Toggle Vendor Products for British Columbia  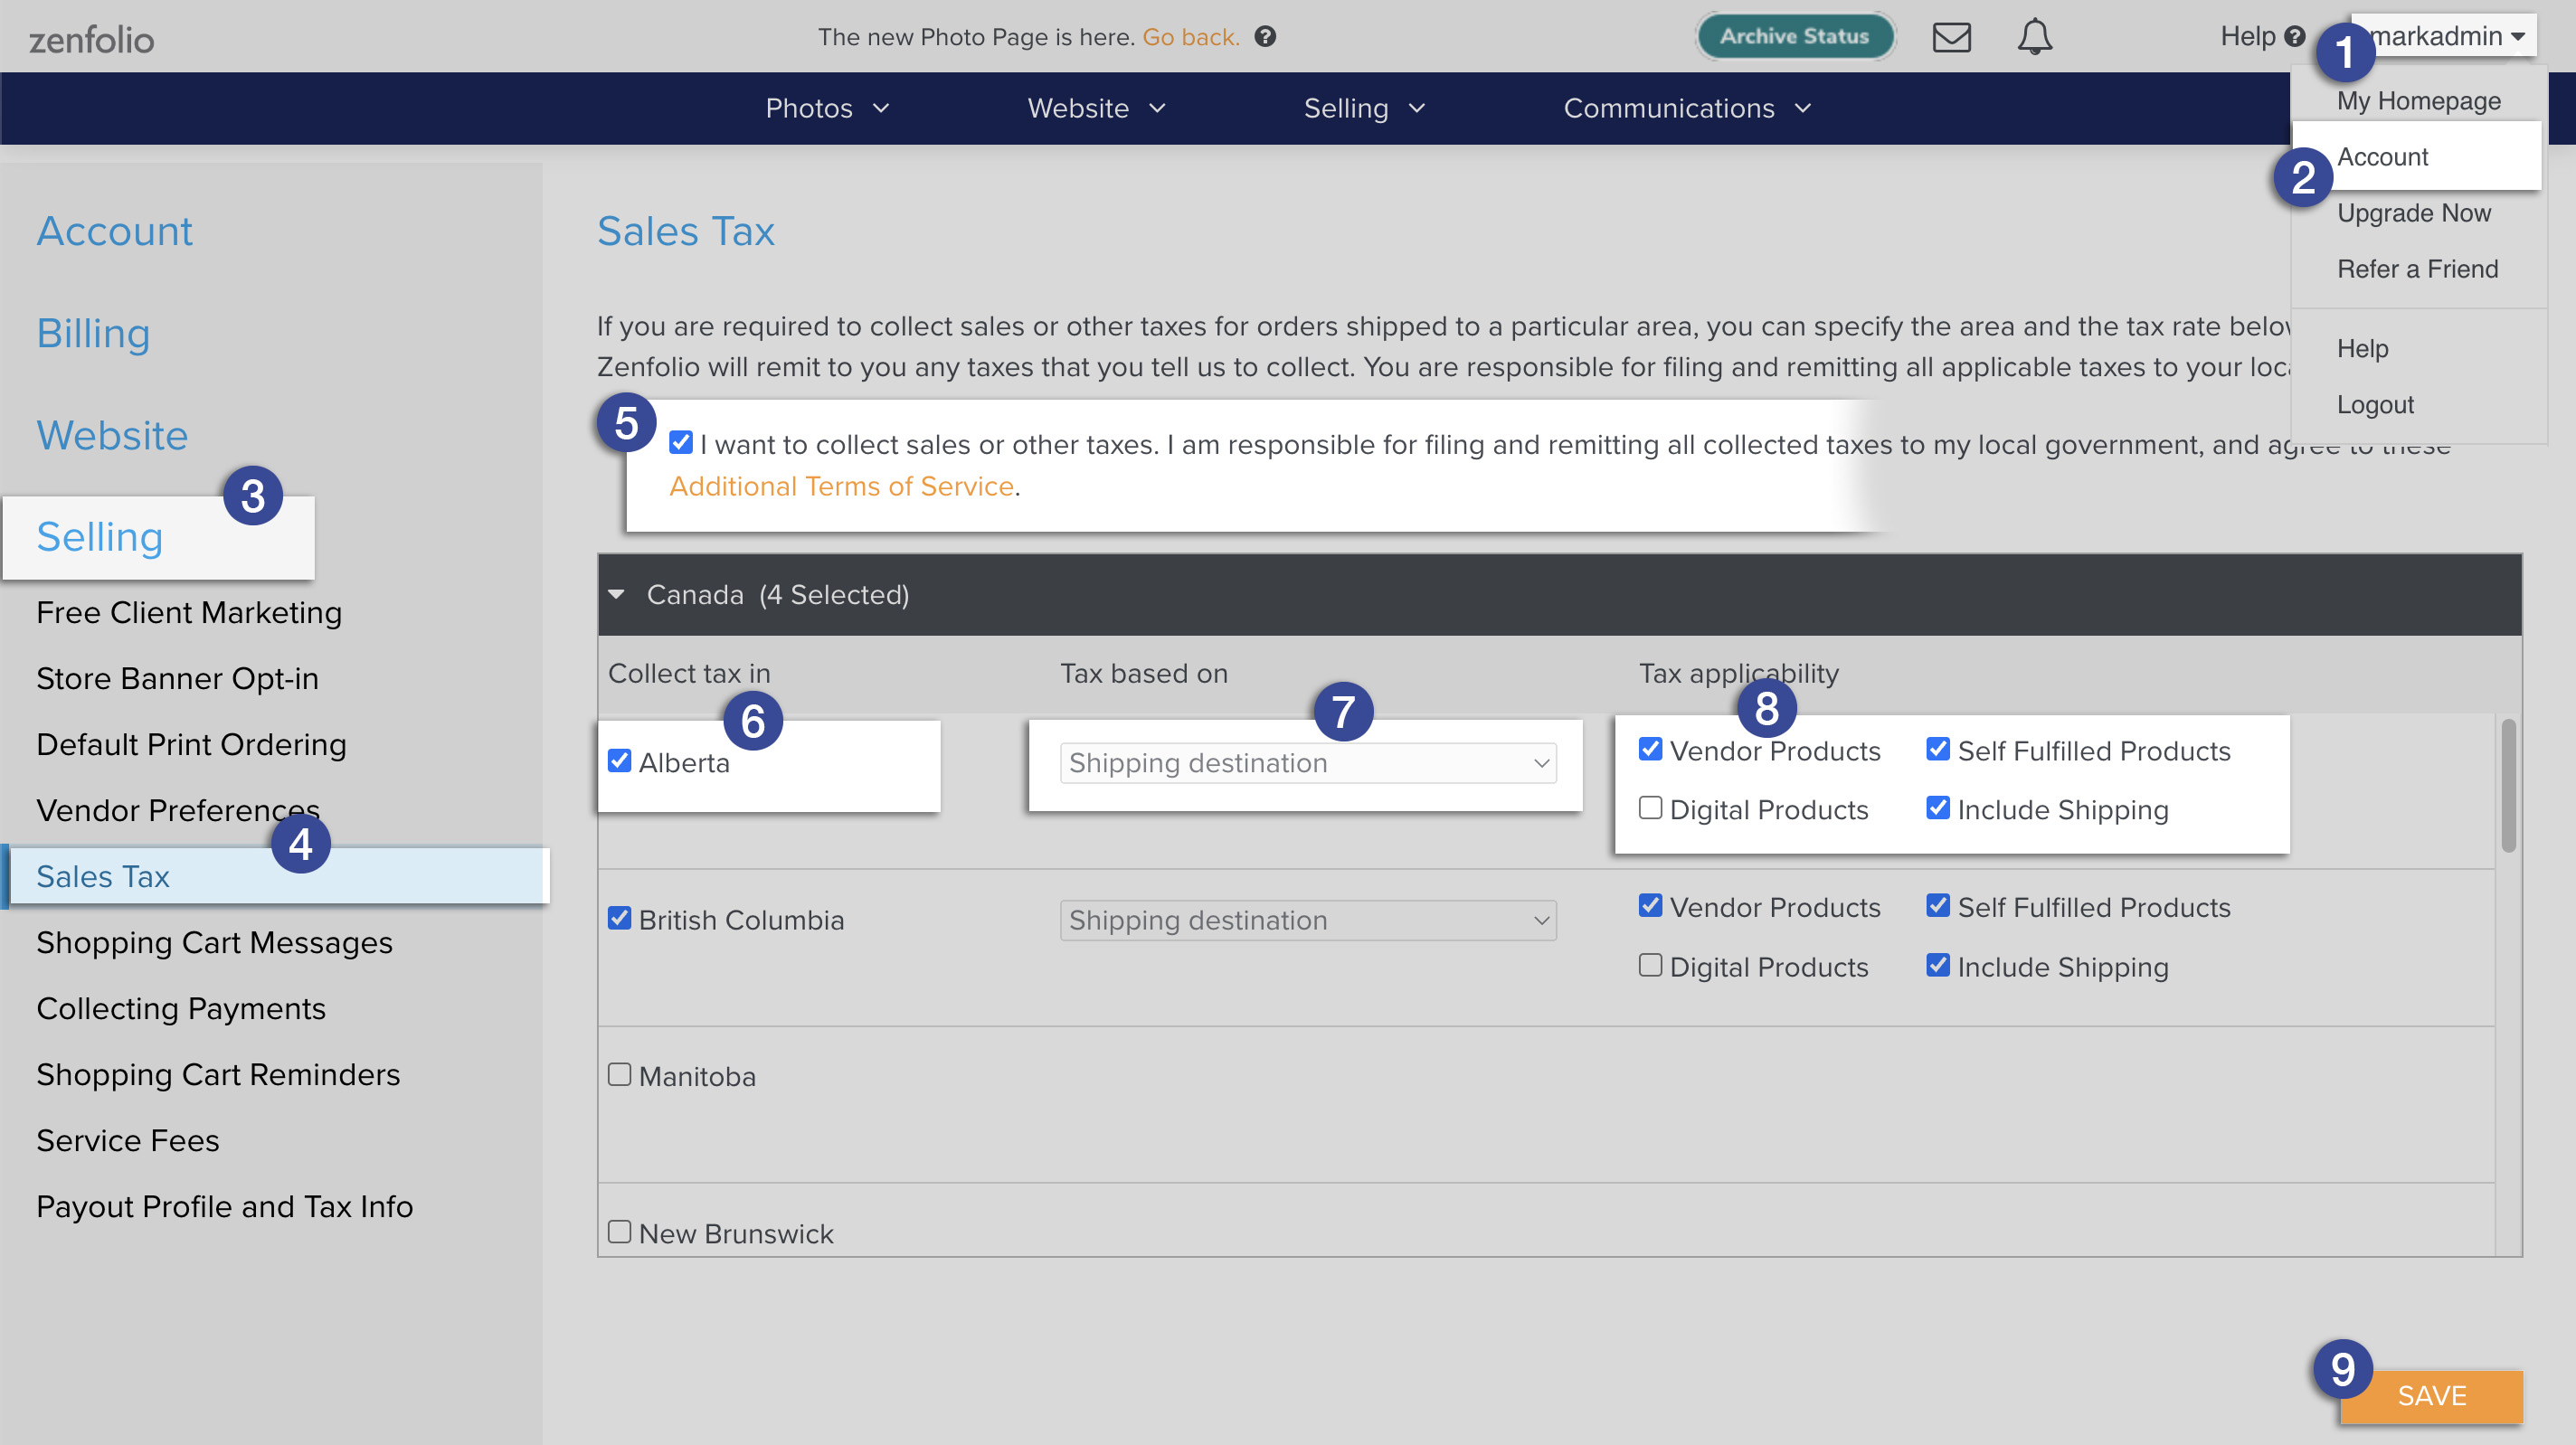pos(1651,906)
